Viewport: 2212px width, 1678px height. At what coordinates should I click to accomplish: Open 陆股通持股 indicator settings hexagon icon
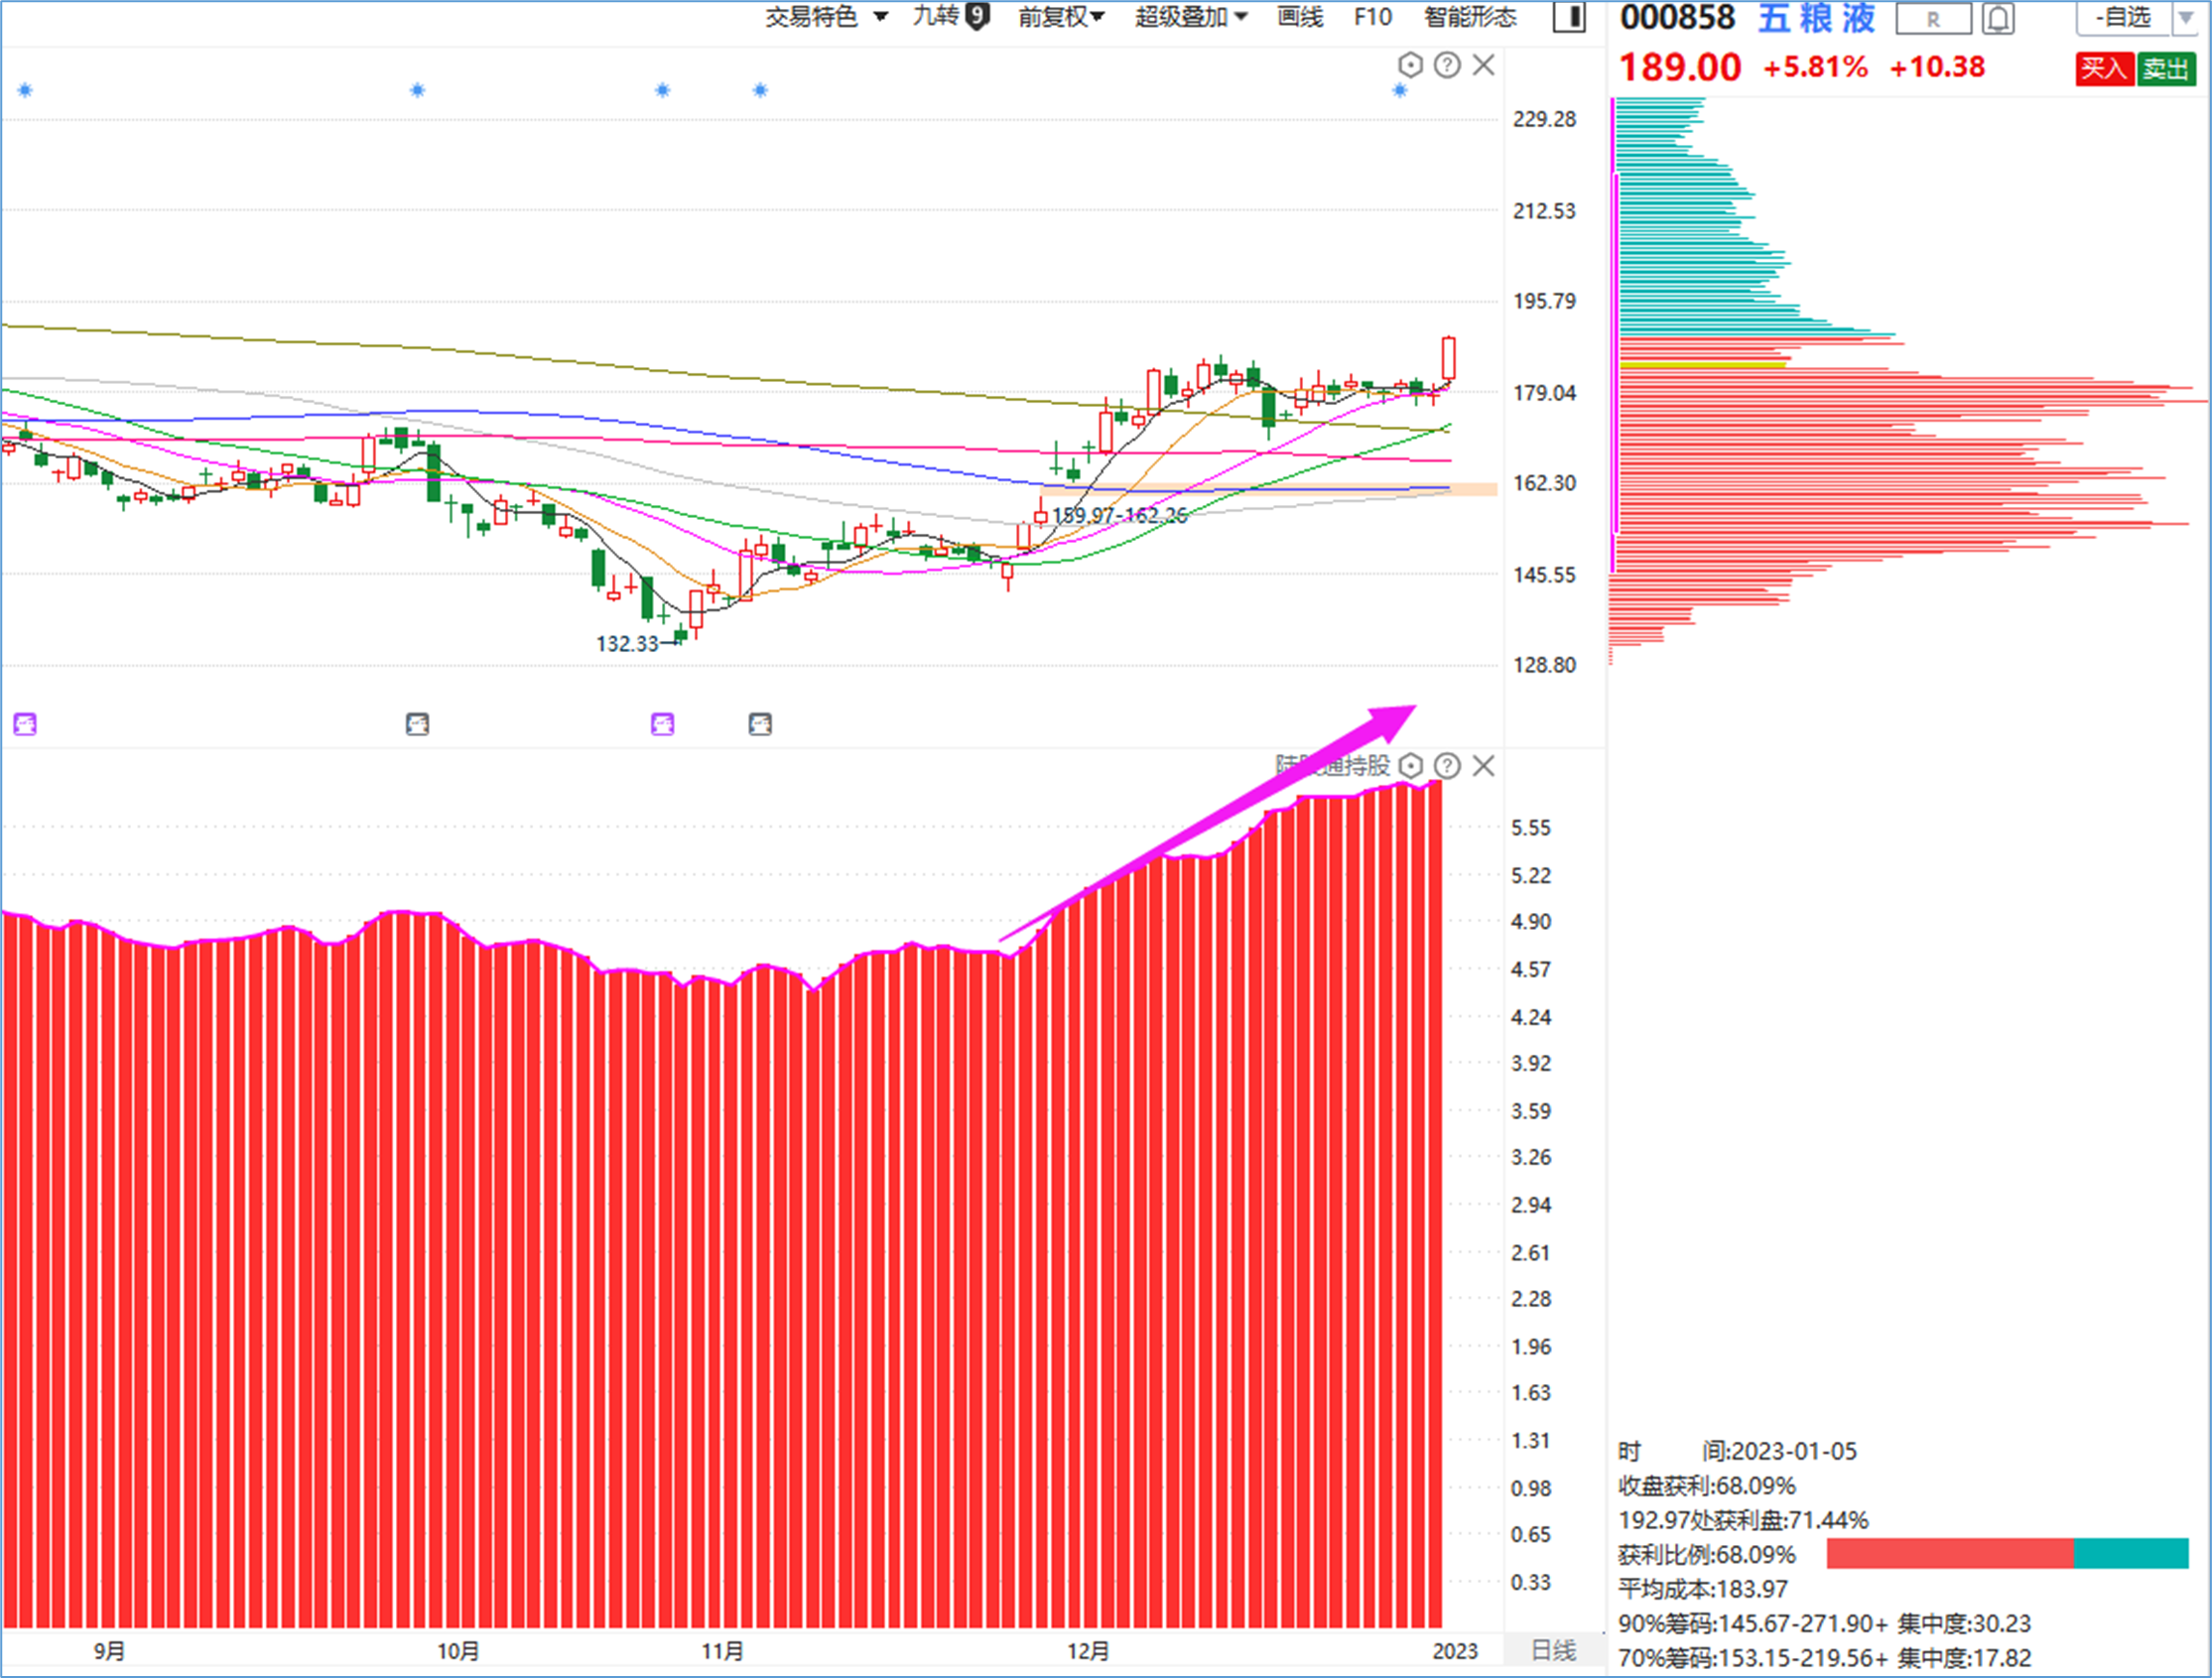click(1410, 766)
